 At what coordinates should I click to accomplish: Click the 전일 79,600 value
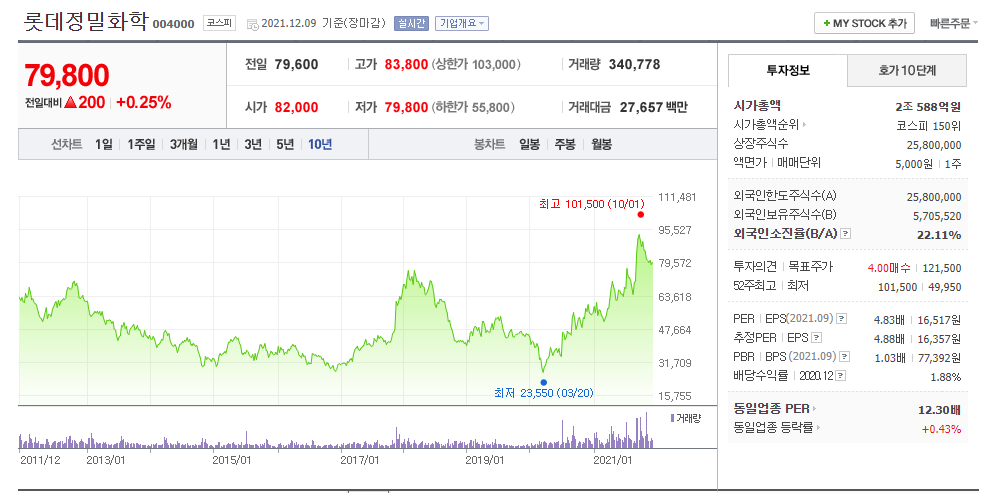click(296, 64)
